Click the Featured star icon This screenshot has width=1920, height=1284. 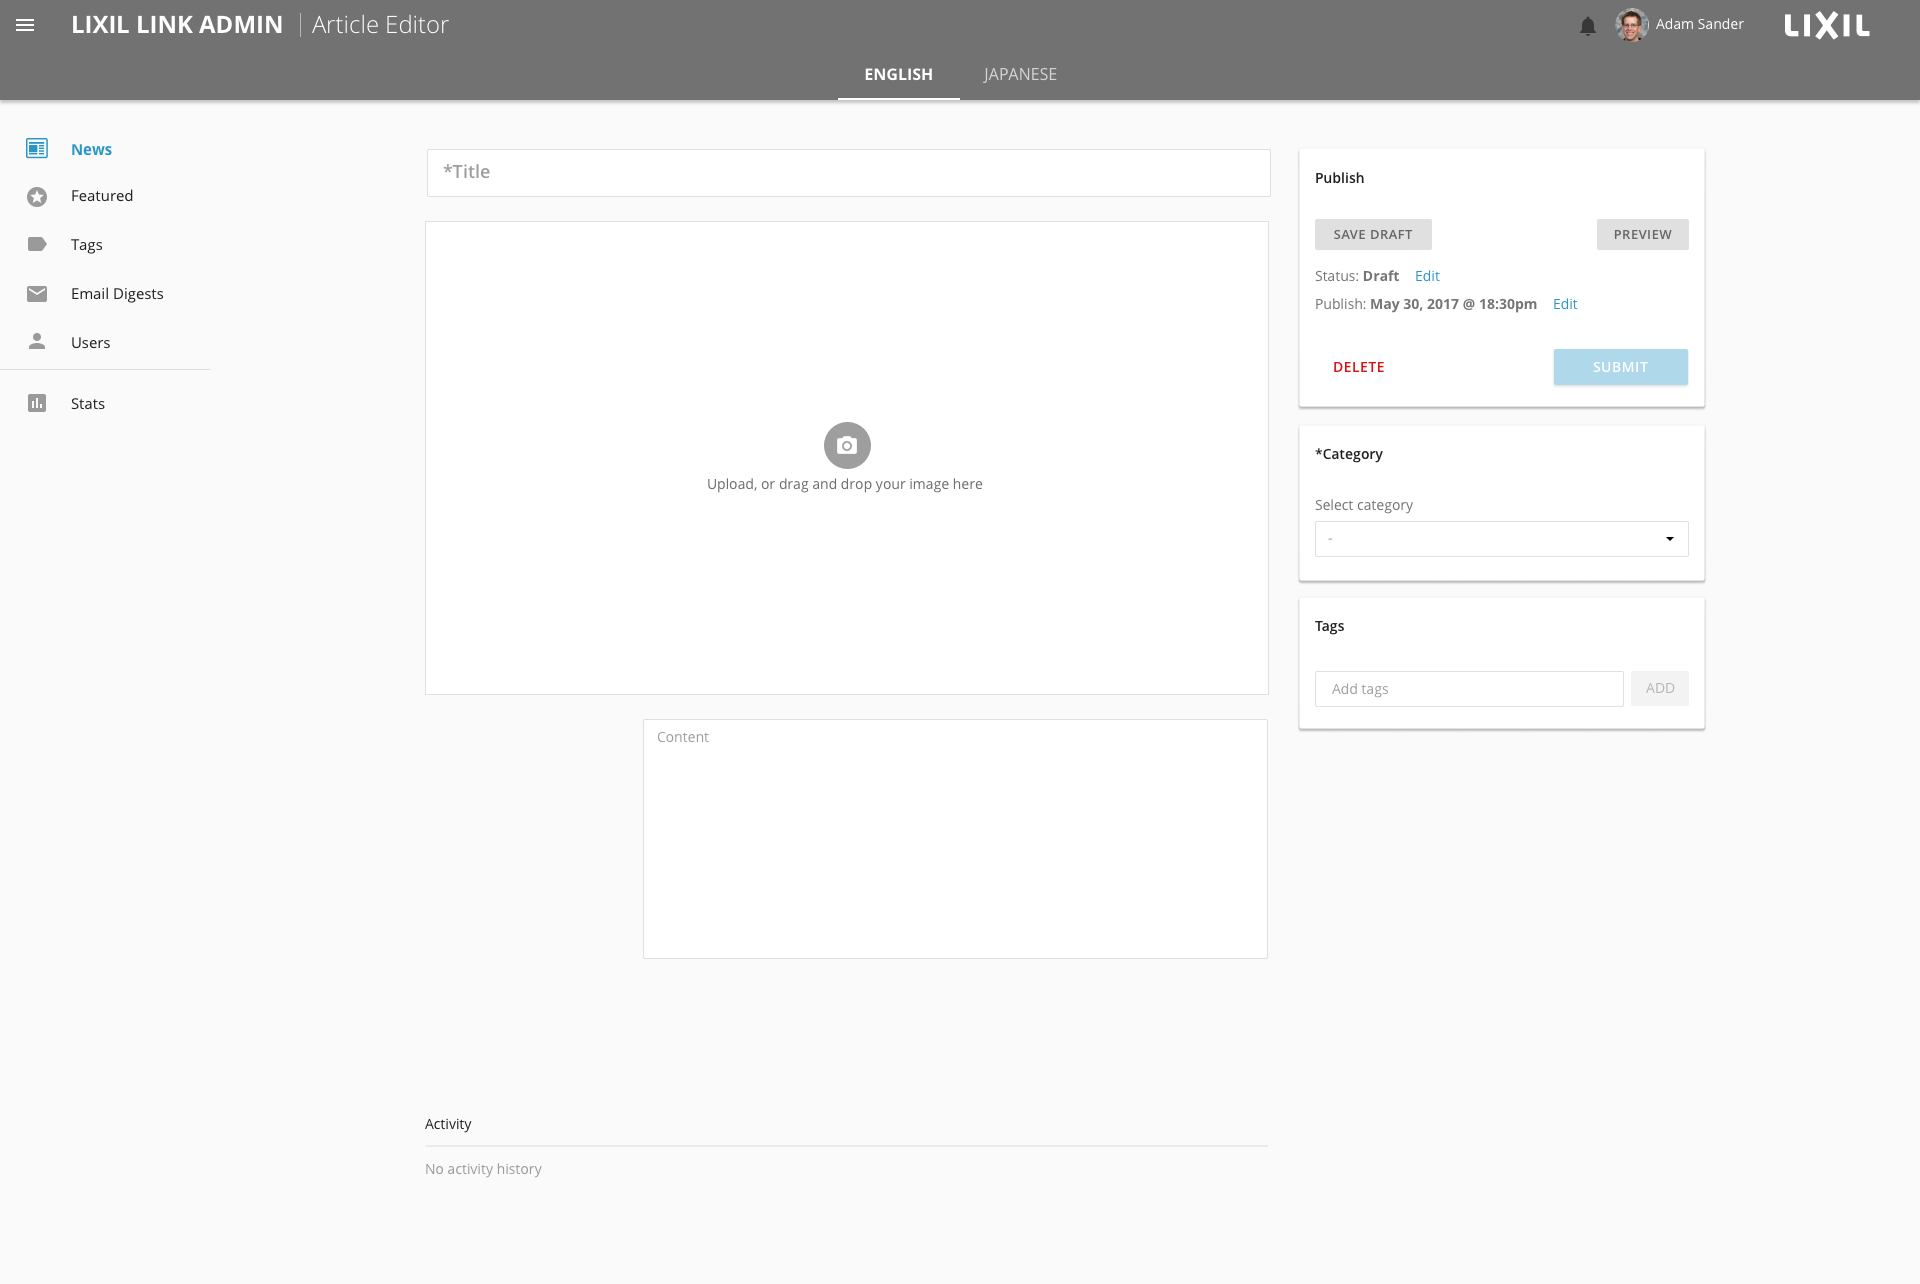37,197
